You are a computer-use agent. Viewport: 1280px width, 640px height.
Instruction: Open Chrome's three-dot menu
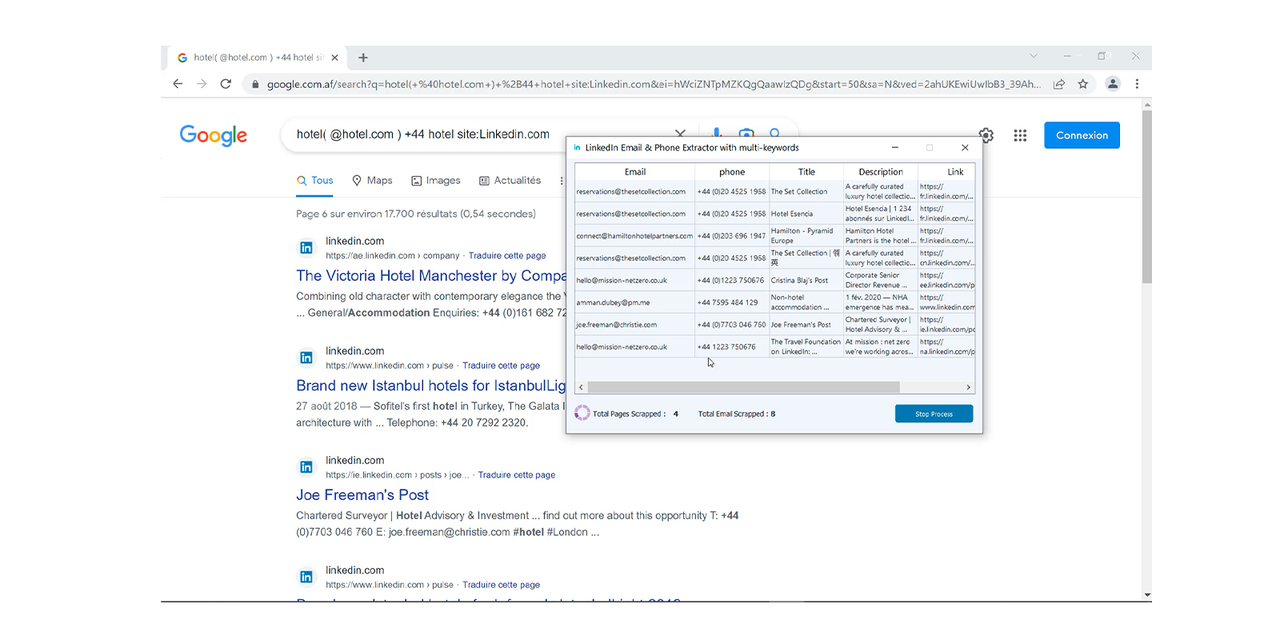tap(1137, 84)
